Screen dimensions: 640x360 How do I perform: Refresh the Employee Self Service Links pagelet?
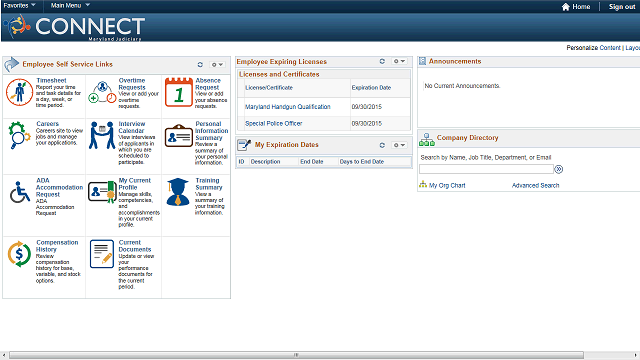point(200,64)
